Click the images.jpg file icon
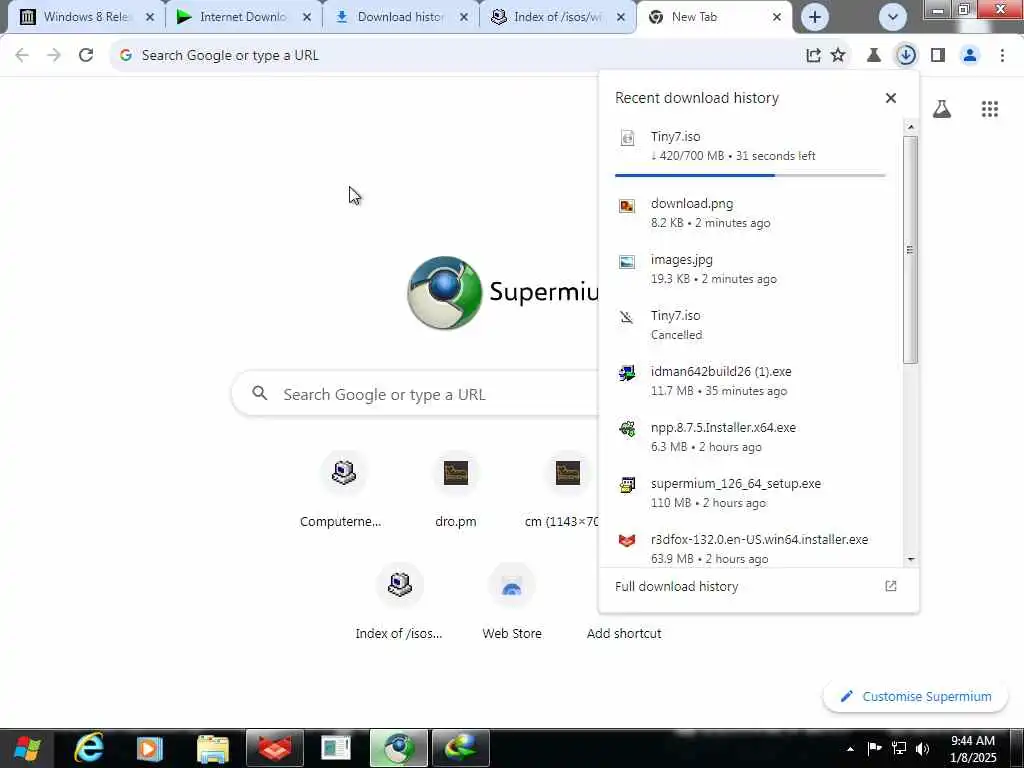 click(x=627, y=262)
